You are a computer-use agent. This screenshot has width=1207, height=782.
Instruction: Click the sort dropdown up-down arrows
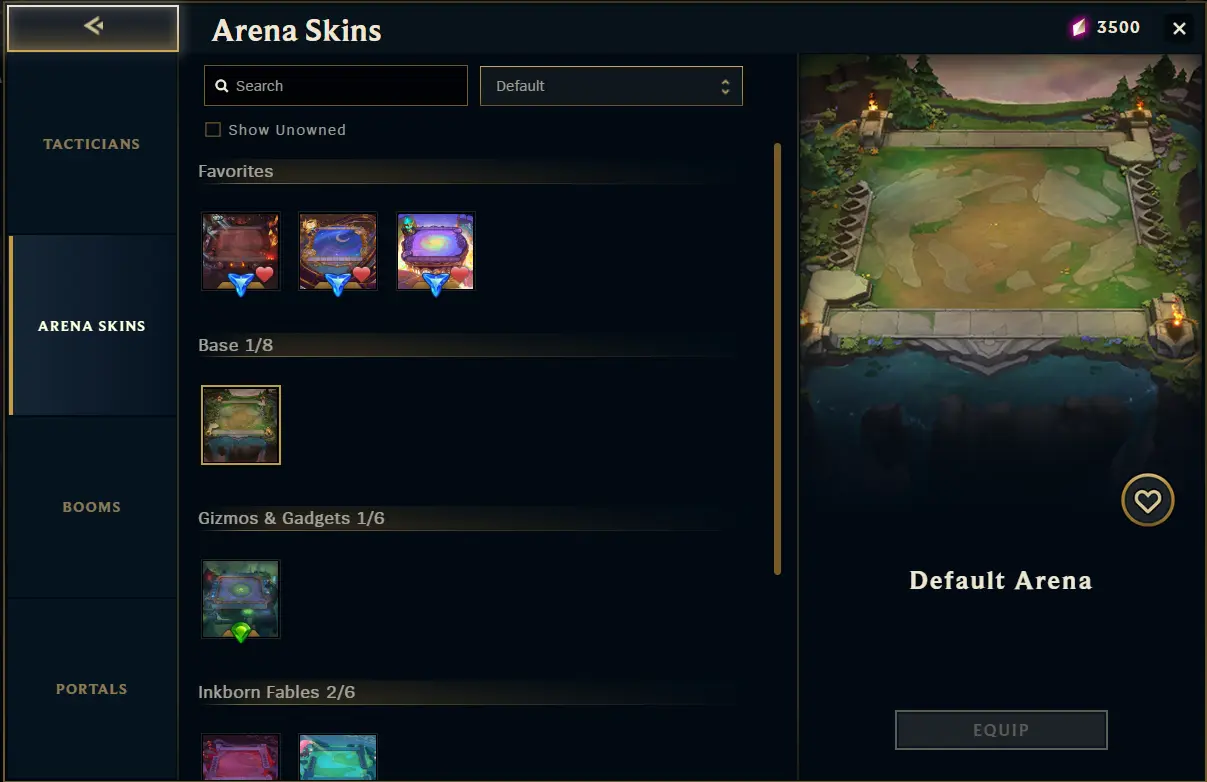click(725, 86)
